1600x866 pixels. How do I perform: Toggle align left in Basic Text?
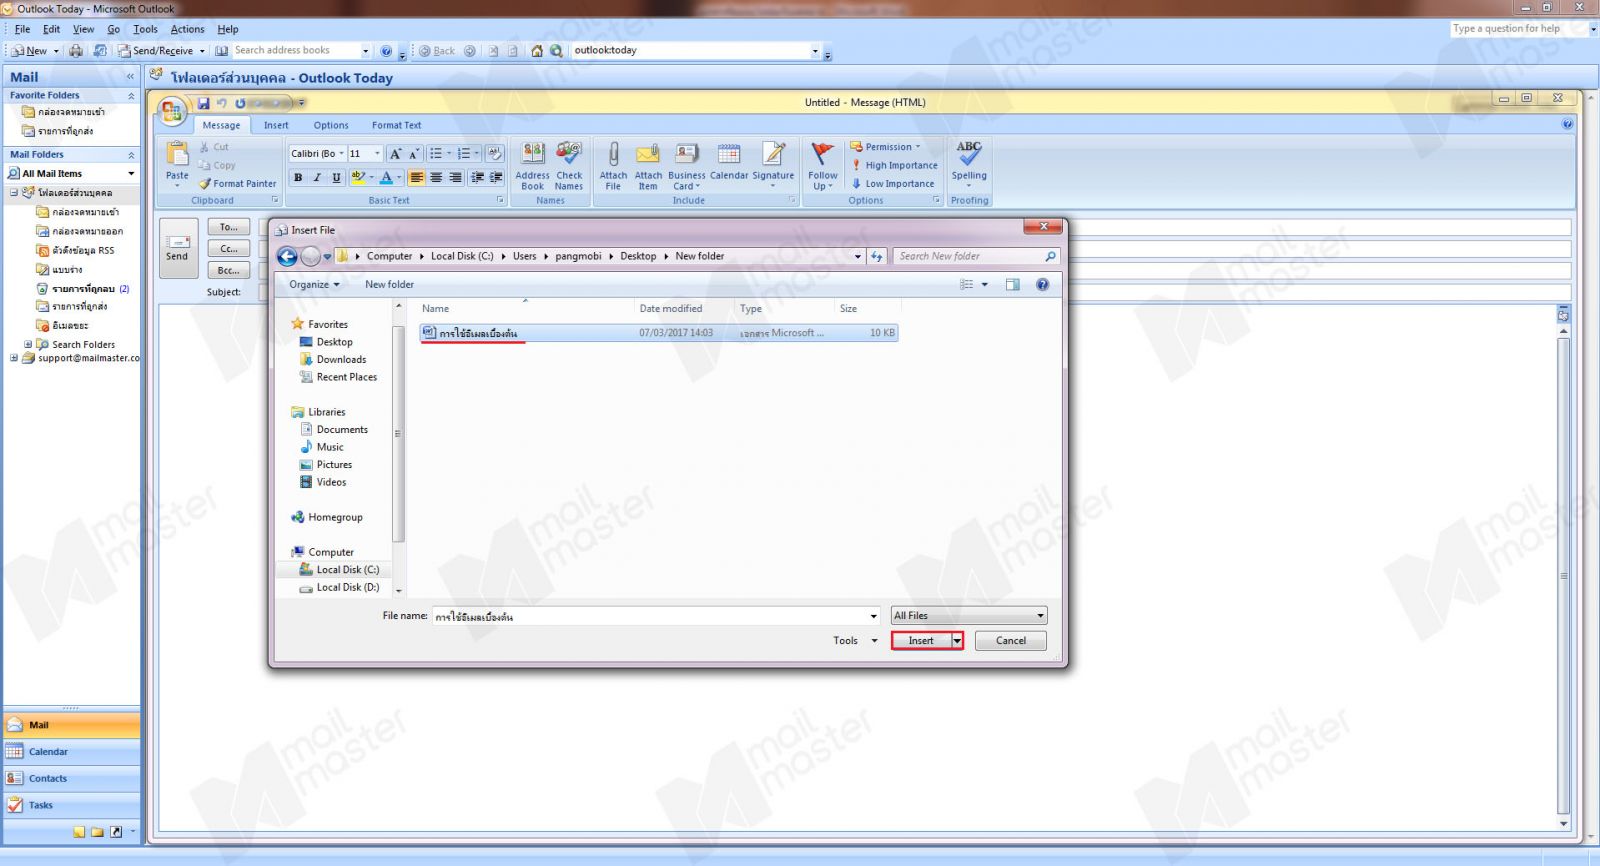pyautogui.click(x=417, y=178)
